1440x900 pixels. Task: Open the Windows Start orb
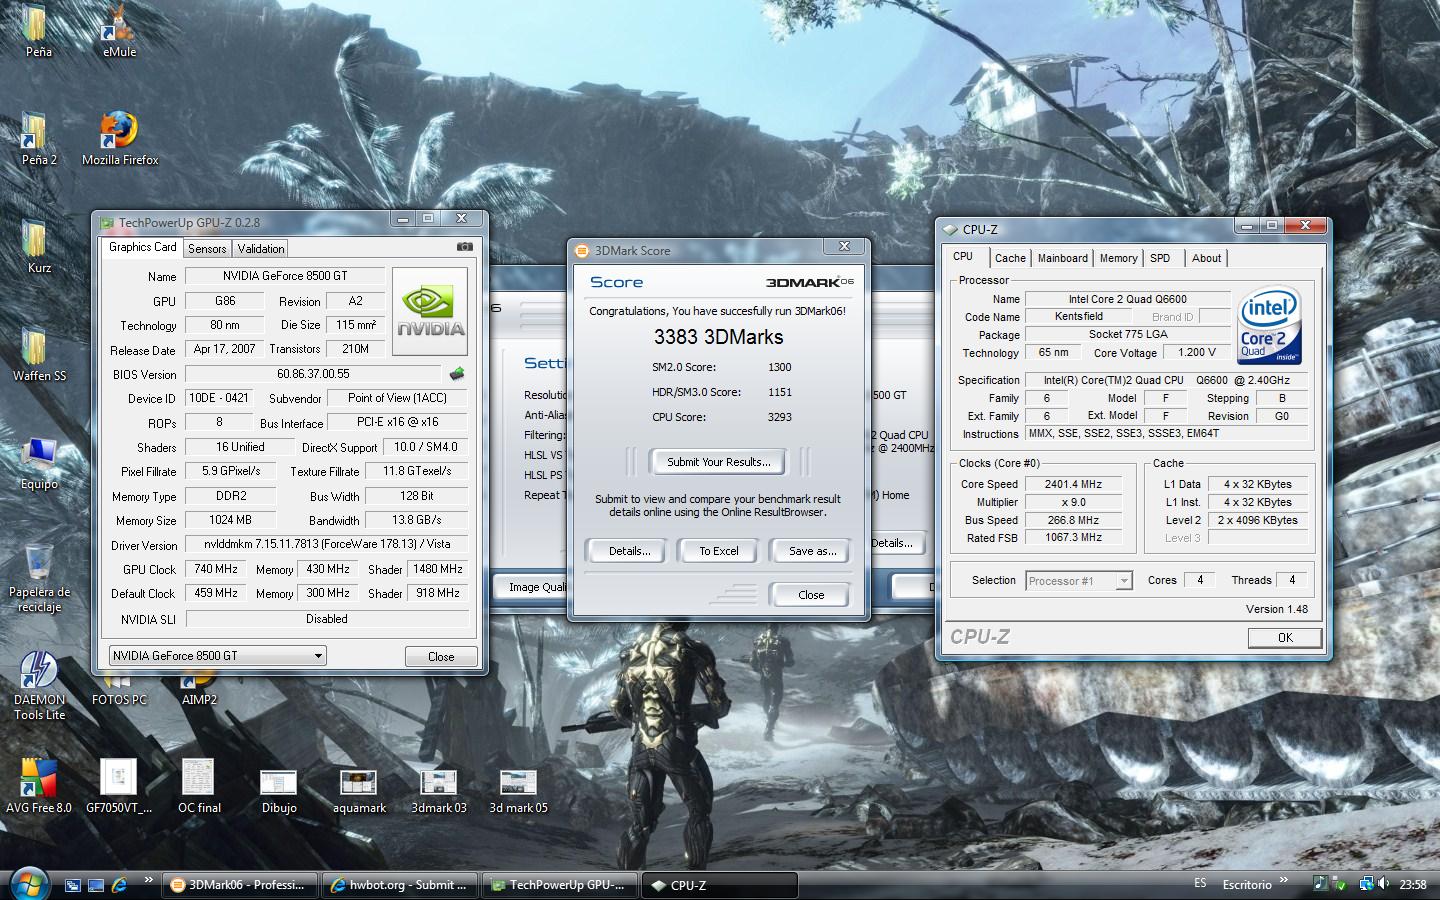click(x=27, y=883)
